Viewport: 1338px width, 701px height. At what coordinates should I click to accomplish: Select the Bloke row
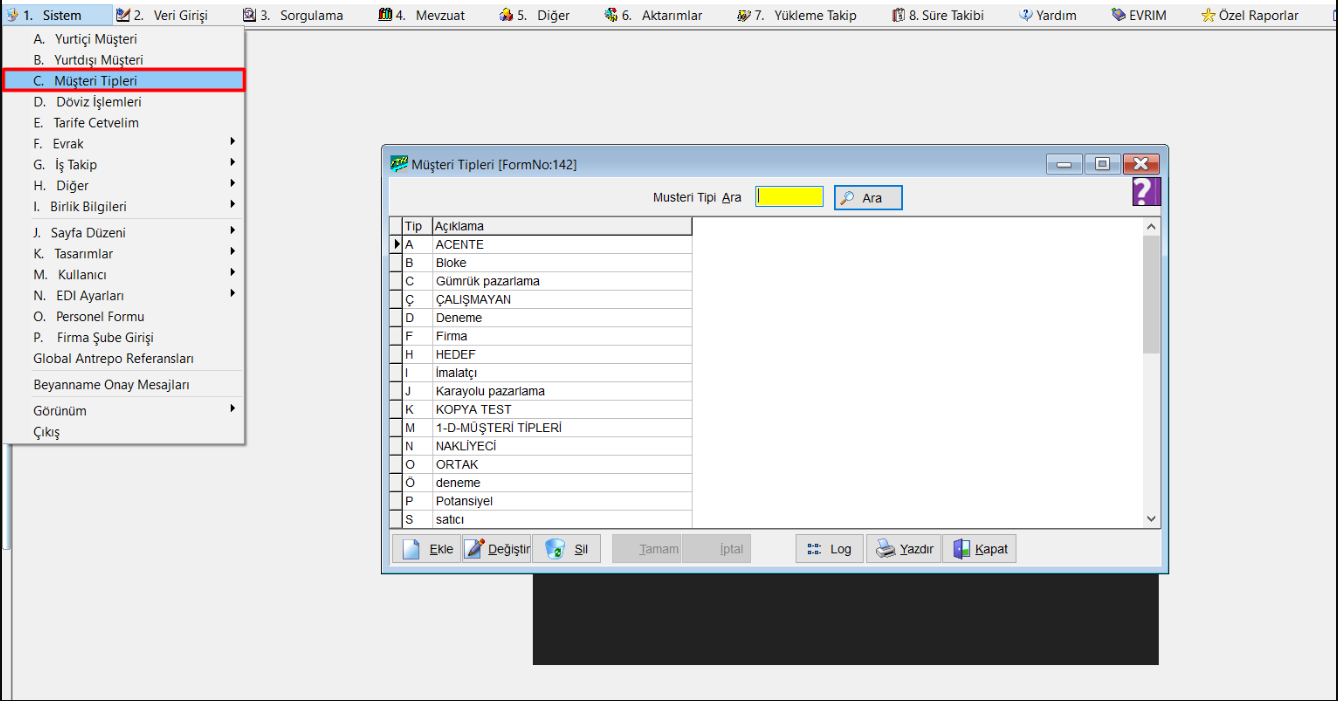(541, 263)
